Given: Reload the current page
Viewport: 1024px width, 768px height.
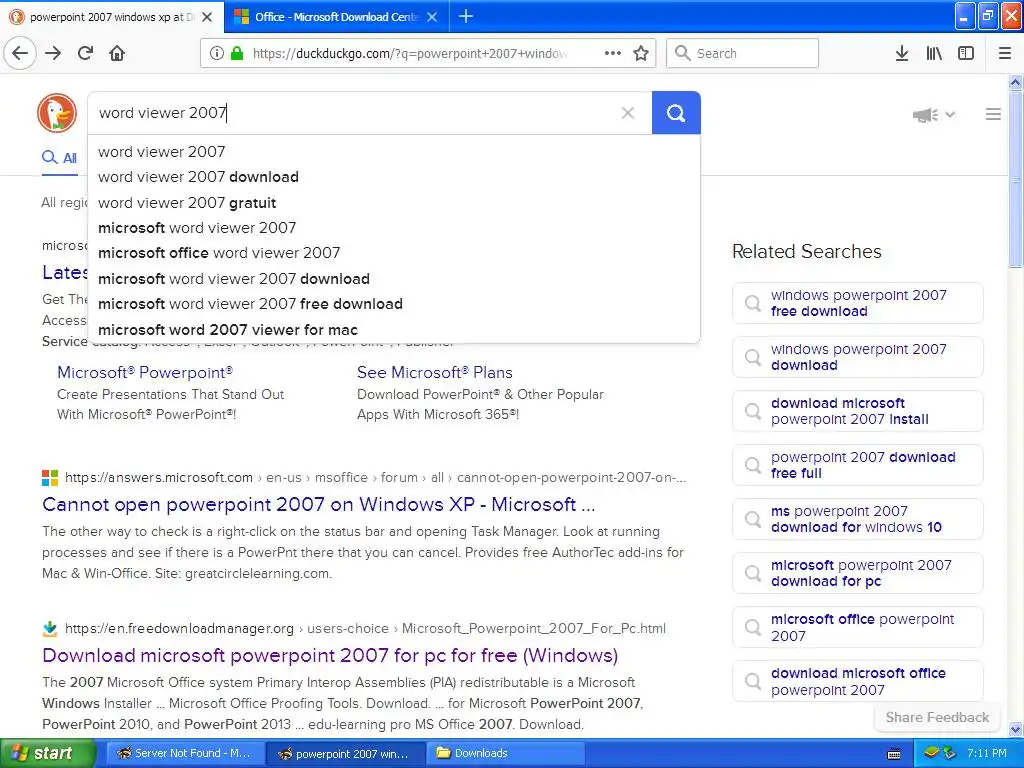Looking at the screenshot, I should click(86, 53).
